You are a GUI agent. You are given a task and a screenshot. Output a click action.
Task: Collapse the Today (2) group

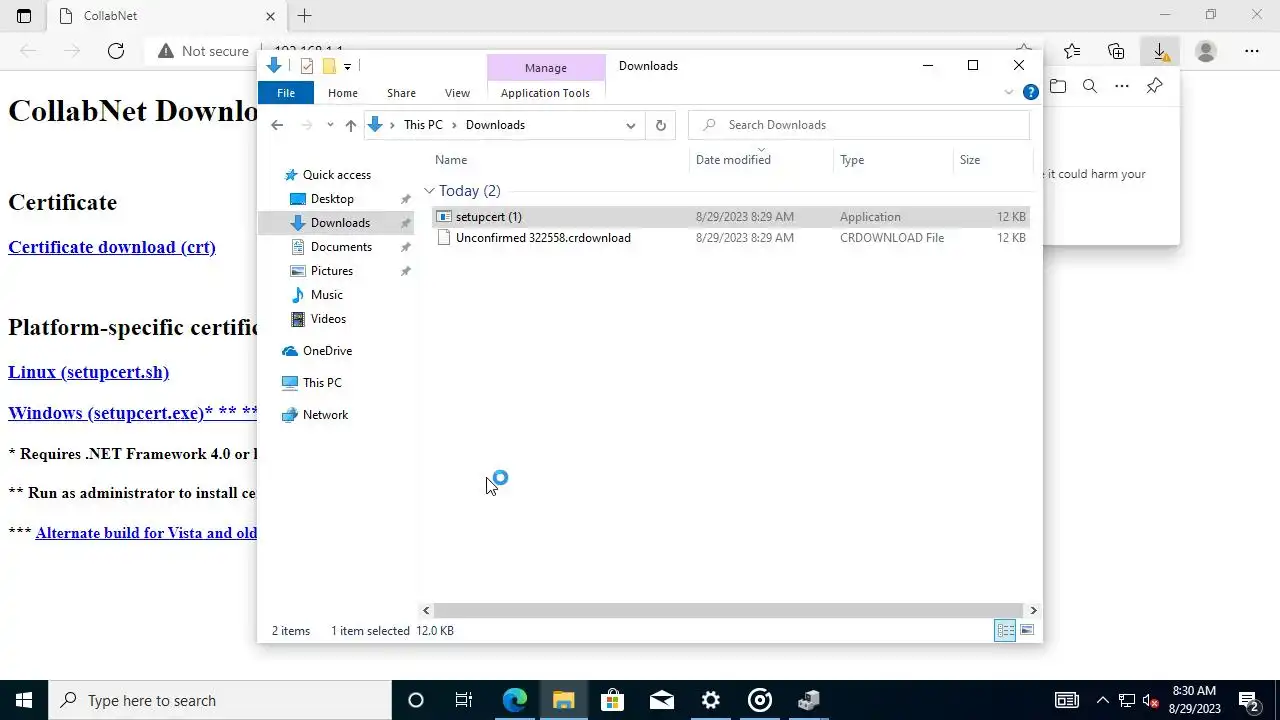pyautogui.click(x=429, y=191)
